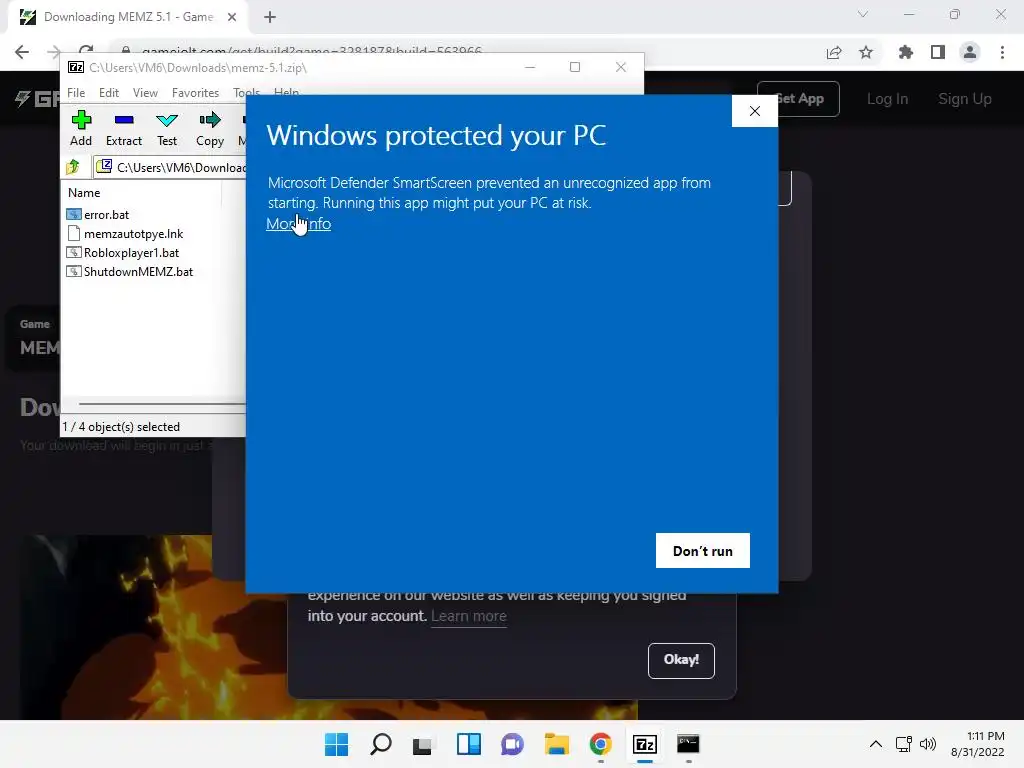Open Task View on the taskbar

pyautogui.click(x=422, y=744)
